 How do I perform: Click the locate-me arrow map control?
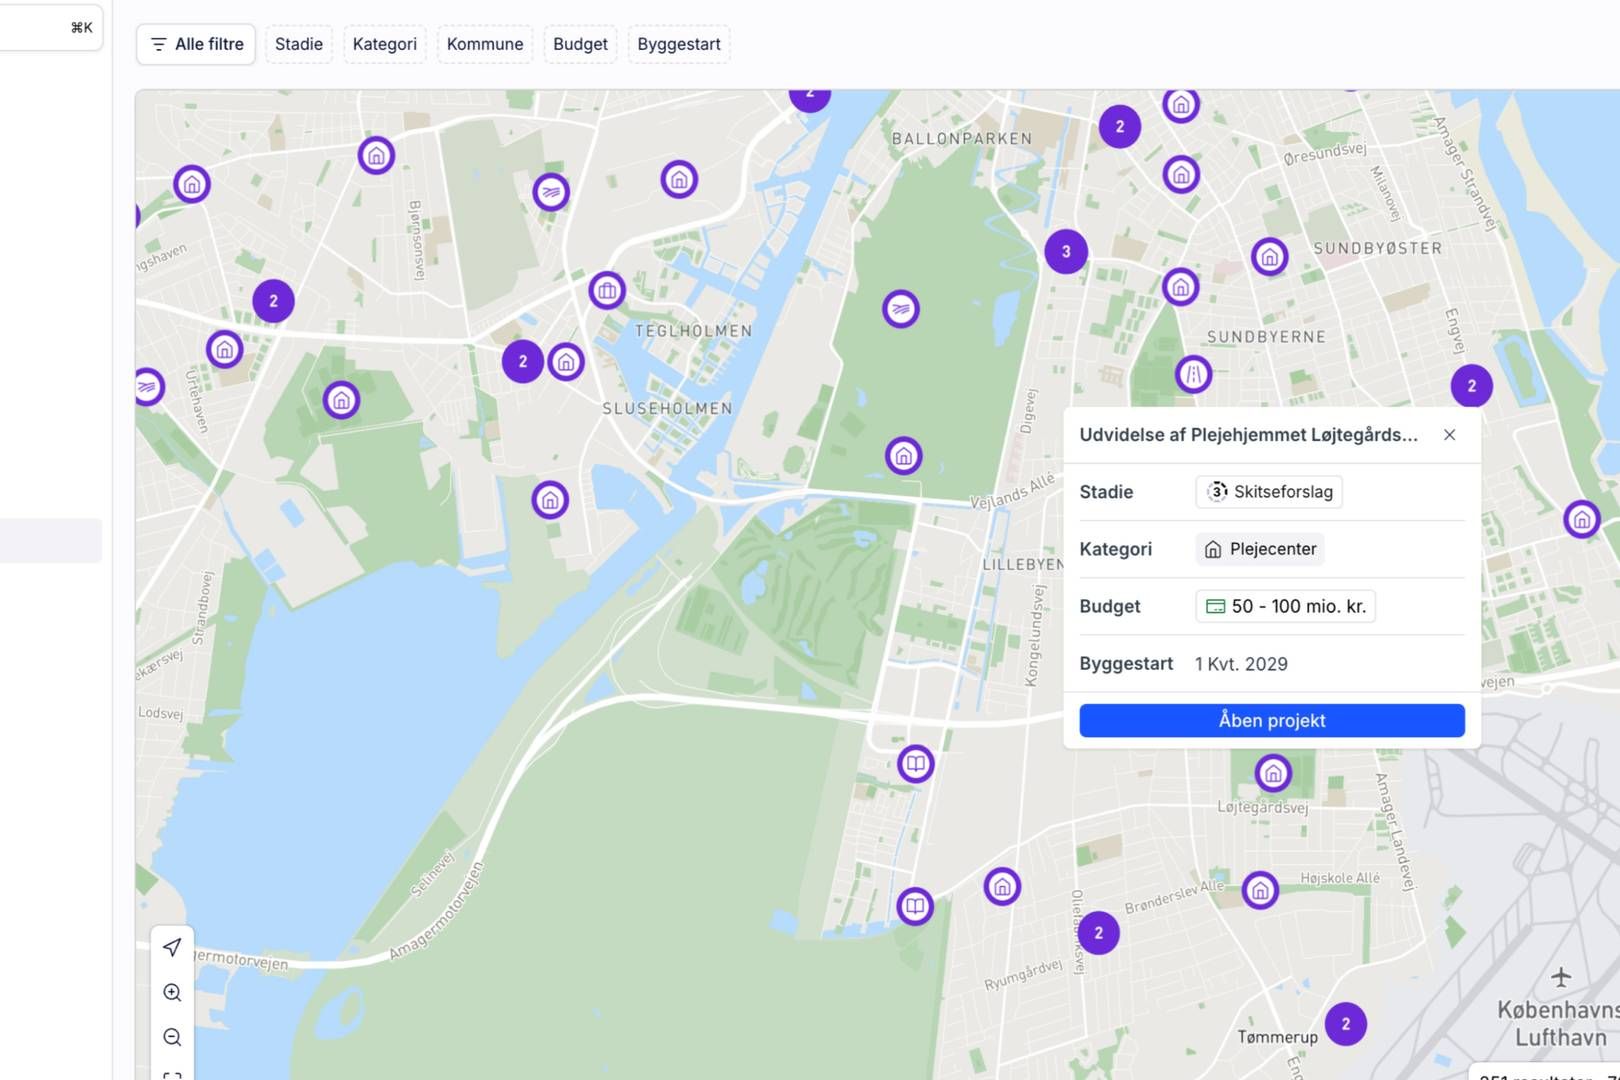(x=172, y=947)
